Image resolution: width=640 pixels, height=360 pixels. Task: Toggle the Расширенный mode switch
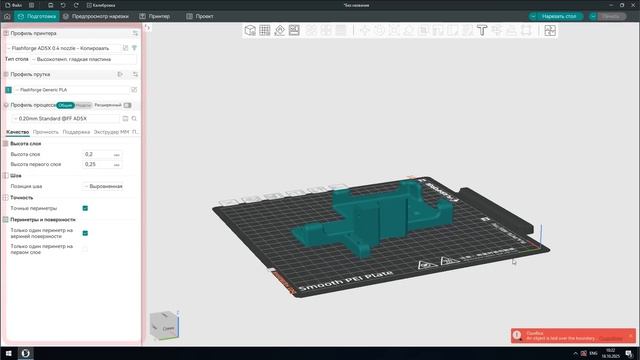click(127, 105)
